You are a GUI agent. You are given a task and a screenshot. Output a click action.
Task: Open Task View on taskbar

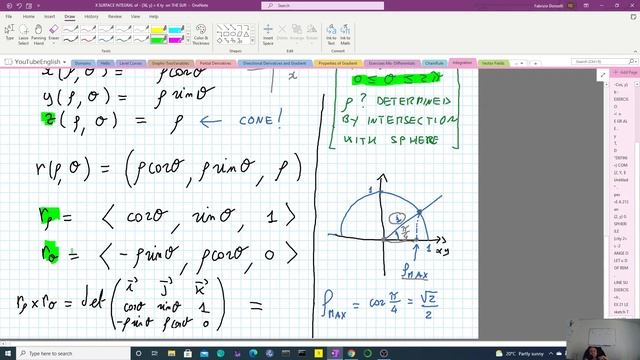click(155, 353)
